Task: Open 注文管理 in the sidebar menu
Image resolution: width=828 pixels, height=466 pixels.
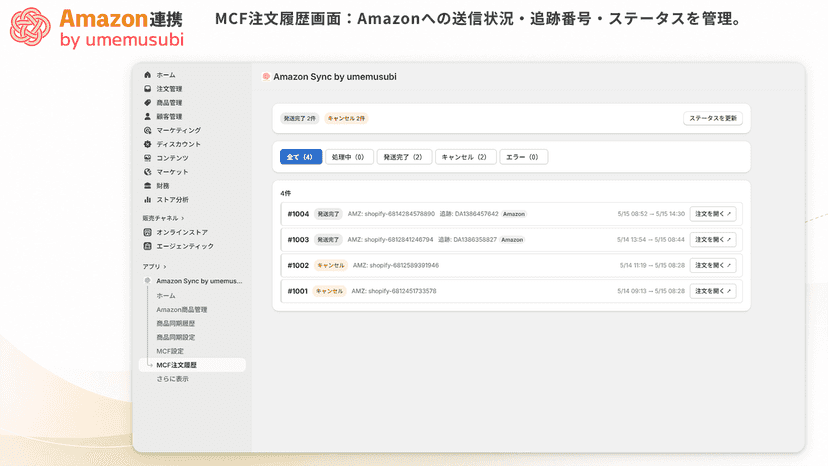Action: point(169,89)
